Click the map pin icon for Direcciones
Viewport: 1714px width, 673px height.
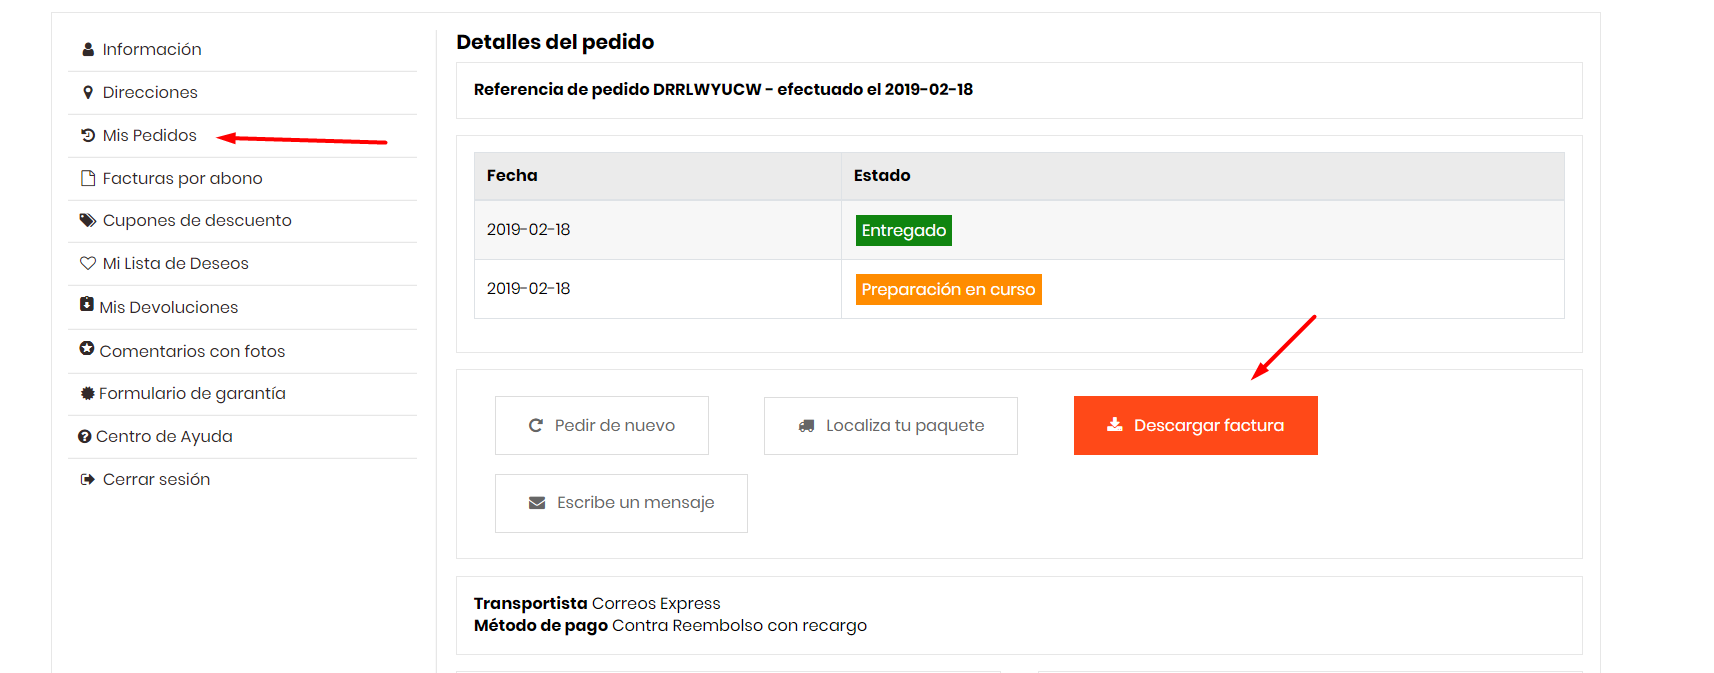[88, 93]
